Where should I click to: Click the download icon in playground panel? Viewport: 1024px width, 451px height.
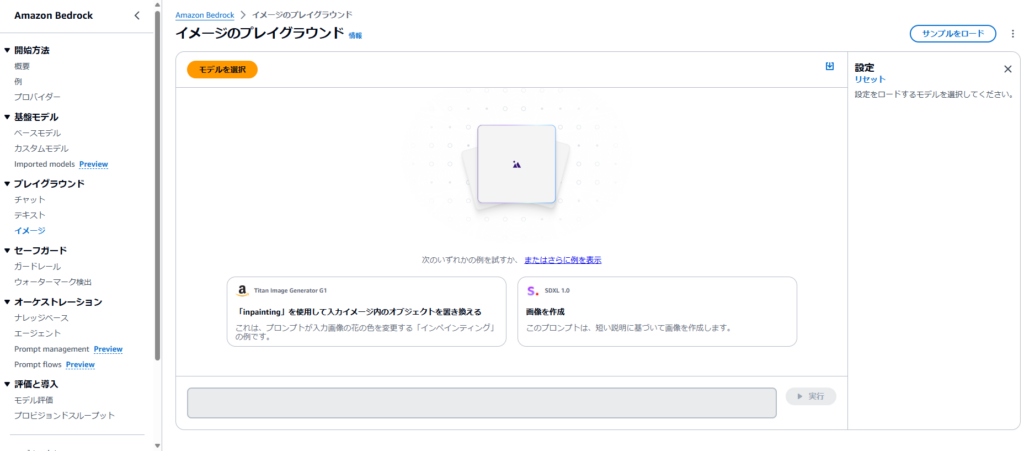pyautogui.click(x=829, y=66)
